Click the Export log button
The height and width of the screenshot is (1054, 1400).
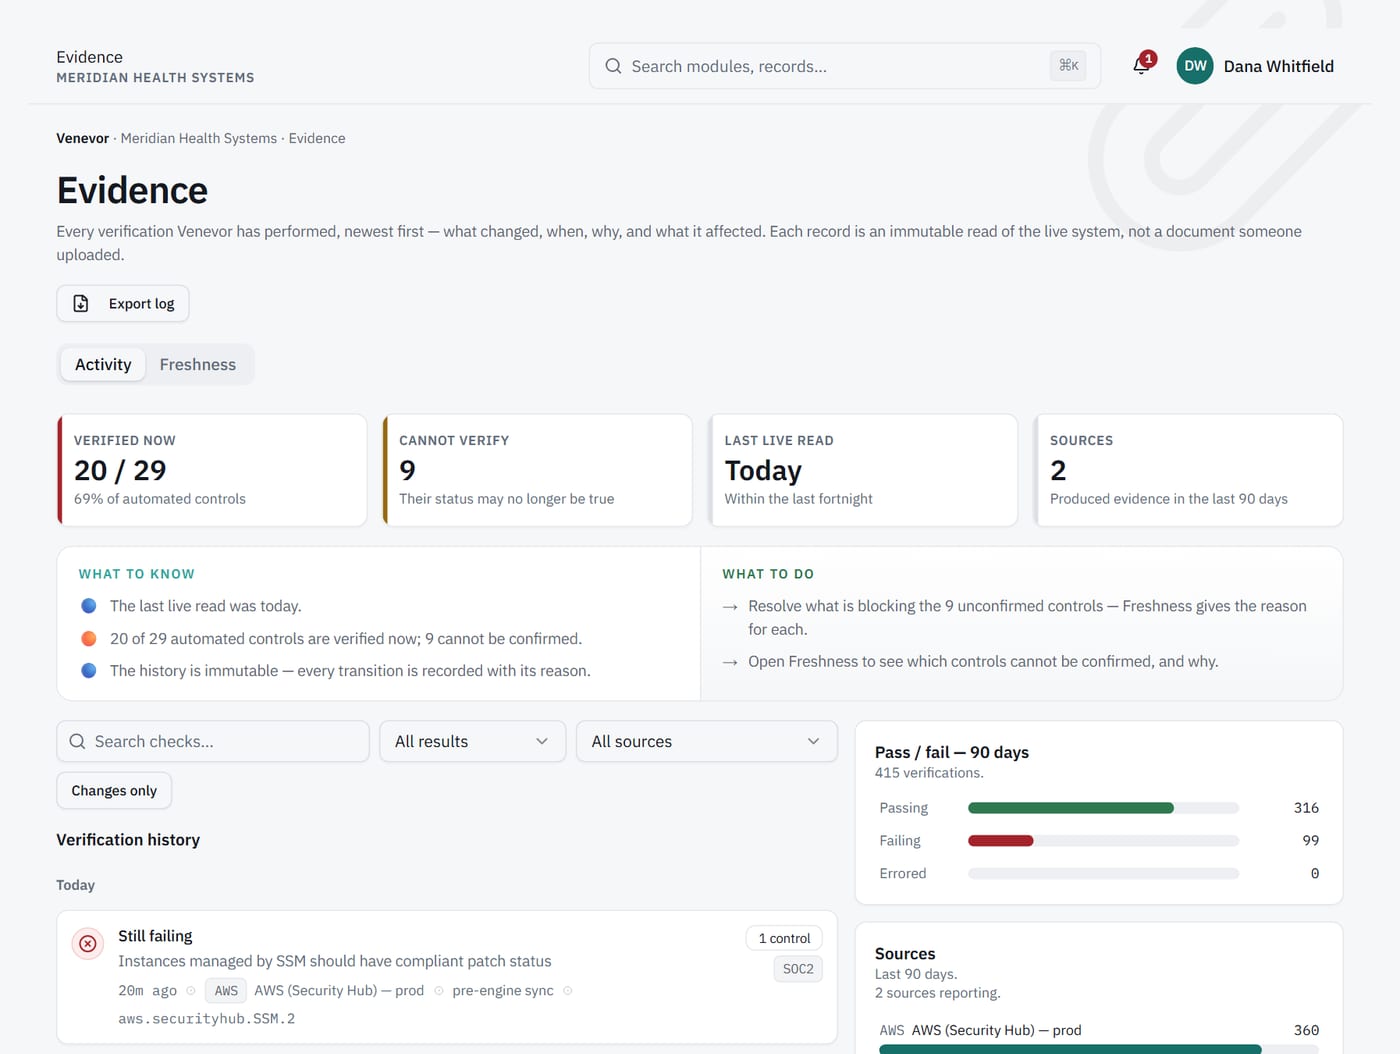point(123,303)
